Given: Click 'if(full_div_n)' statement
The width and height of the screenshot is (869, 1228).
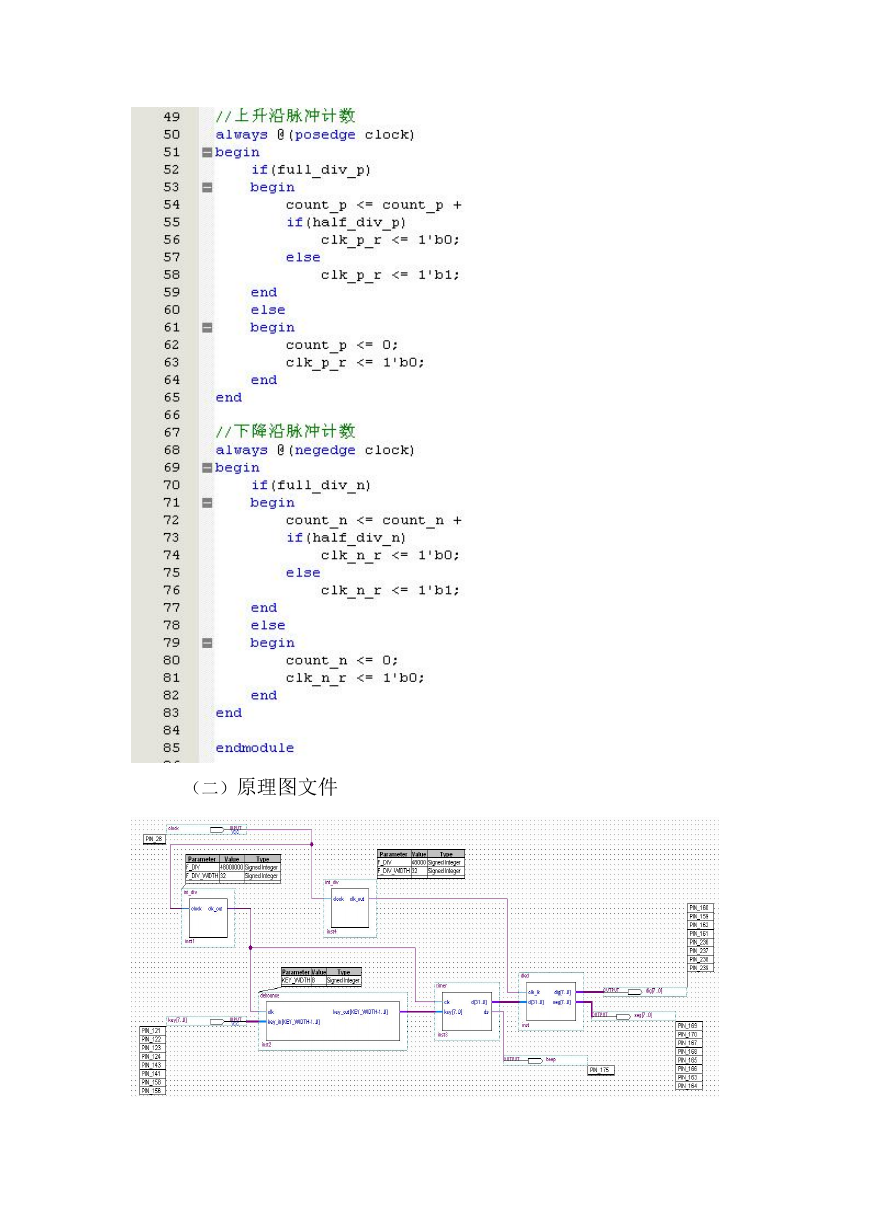Looking at the screenshot, I should (311, 485).
